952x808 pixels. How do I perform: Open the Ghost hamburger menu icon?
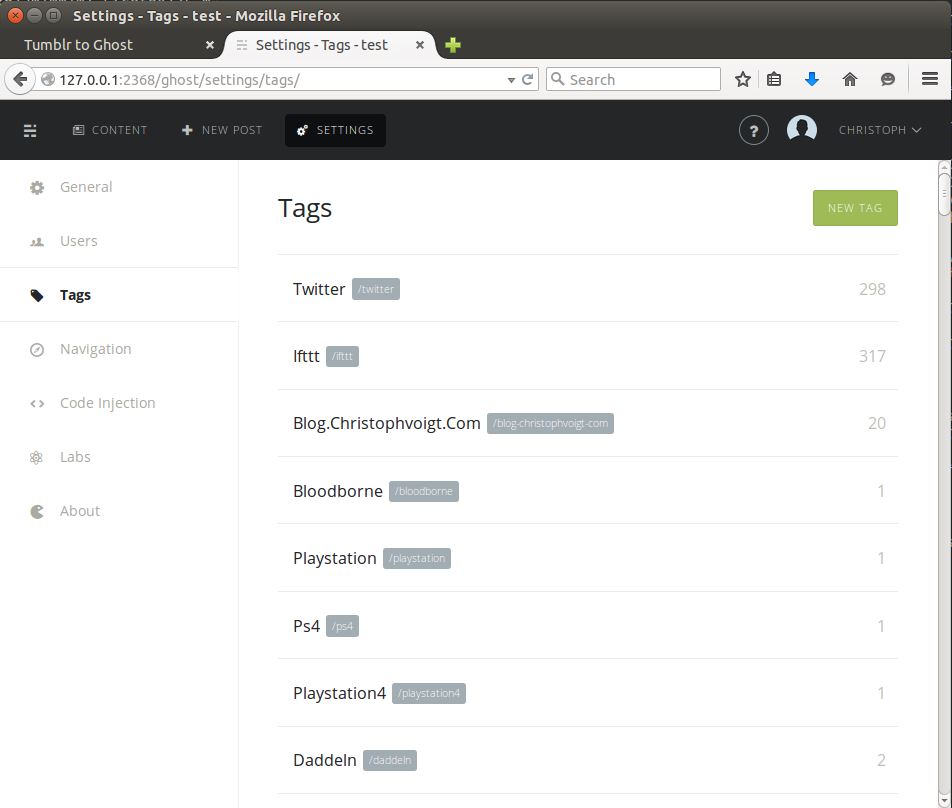[30, 131]
